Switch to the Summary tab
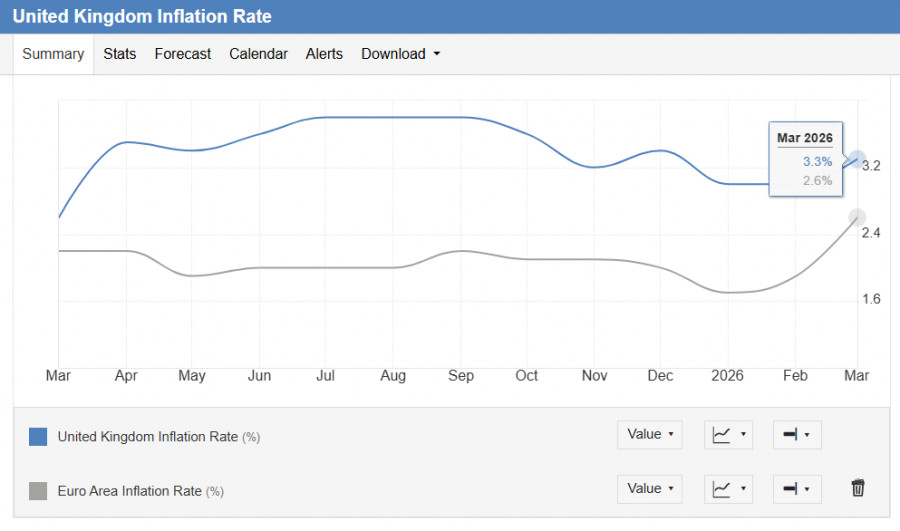Image resolution: width=900 pixels, height=531 pixels. click(53, 54)
